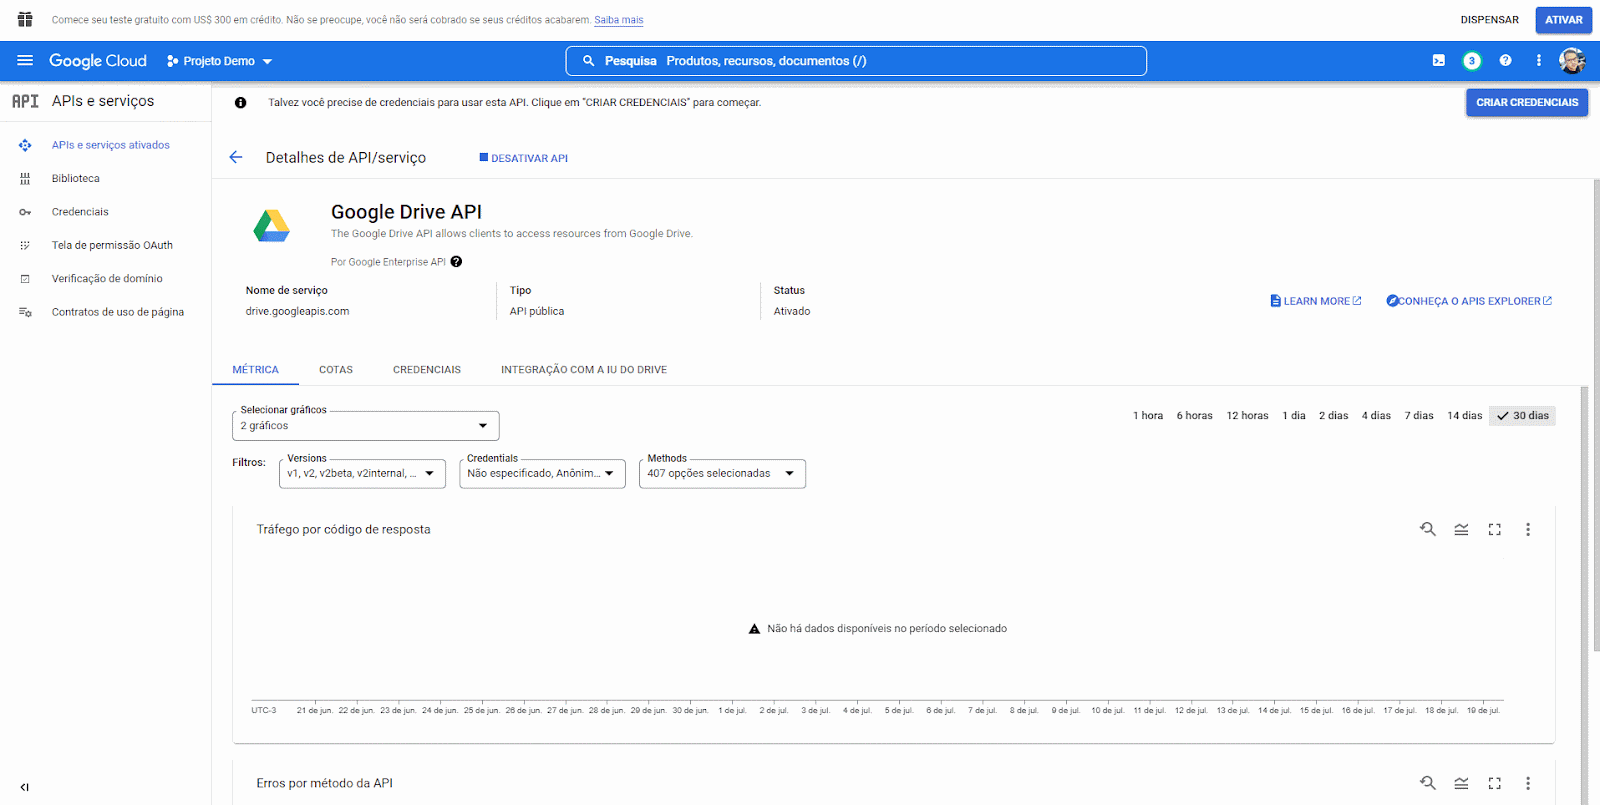This screenshot has width=1600, height=805.
Task: Toggle legend on Erros chart
Action: click(1461, 783)
